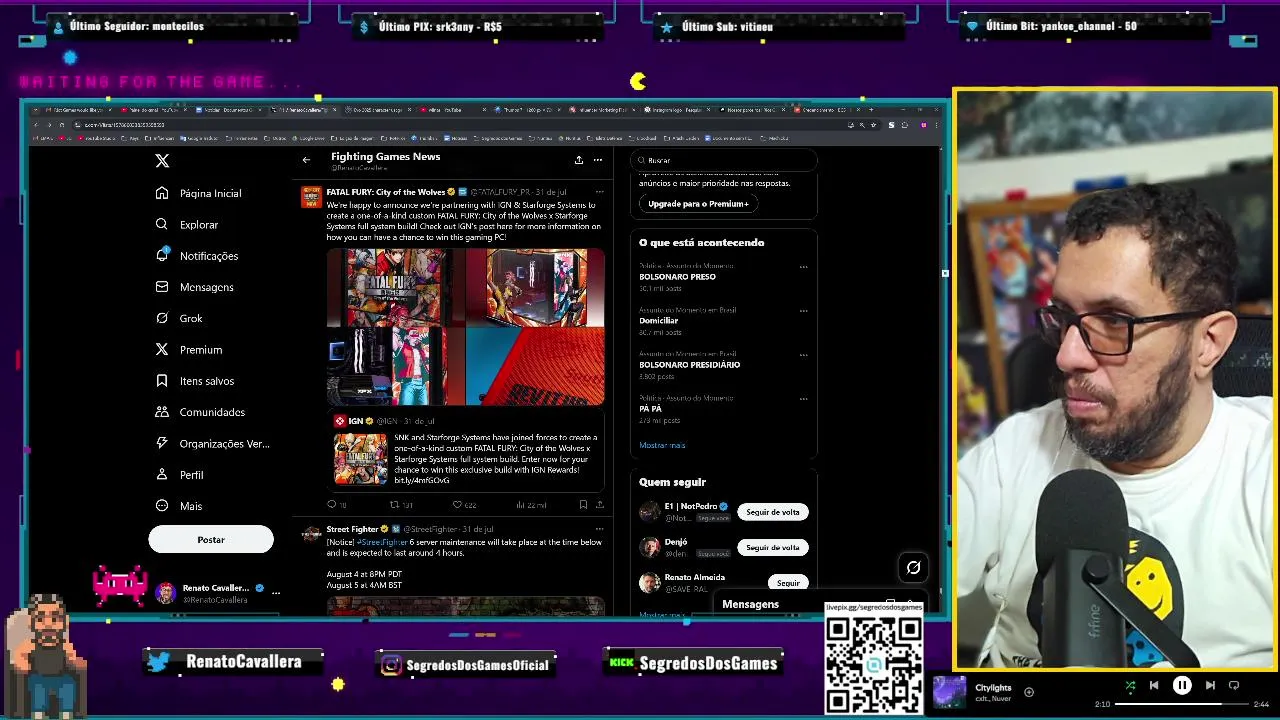Viewport: 1280px width, 720px height.
Task: Open the BOLSONARO PRESIDIÁRIO trend
Action: [x=690, y=365]
